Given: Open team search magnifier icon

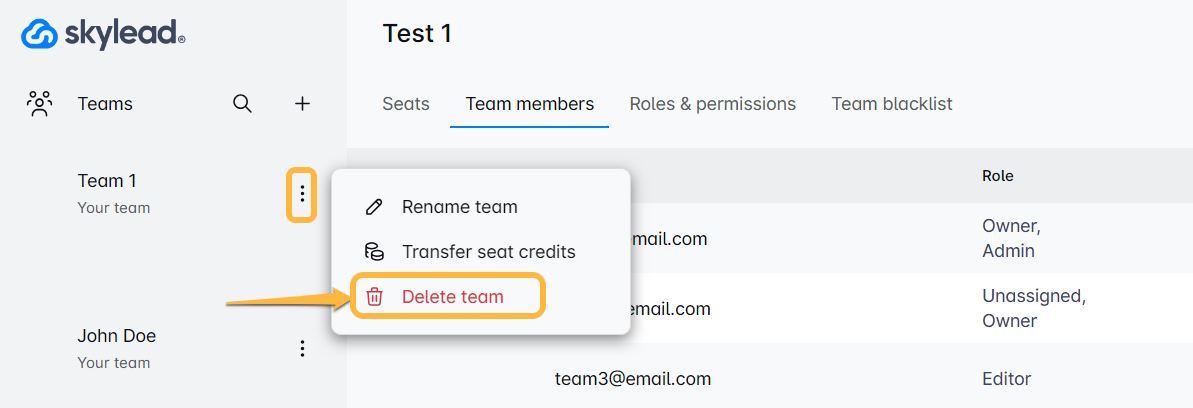Looking at the screenshot, I should [x=242, y=103].
